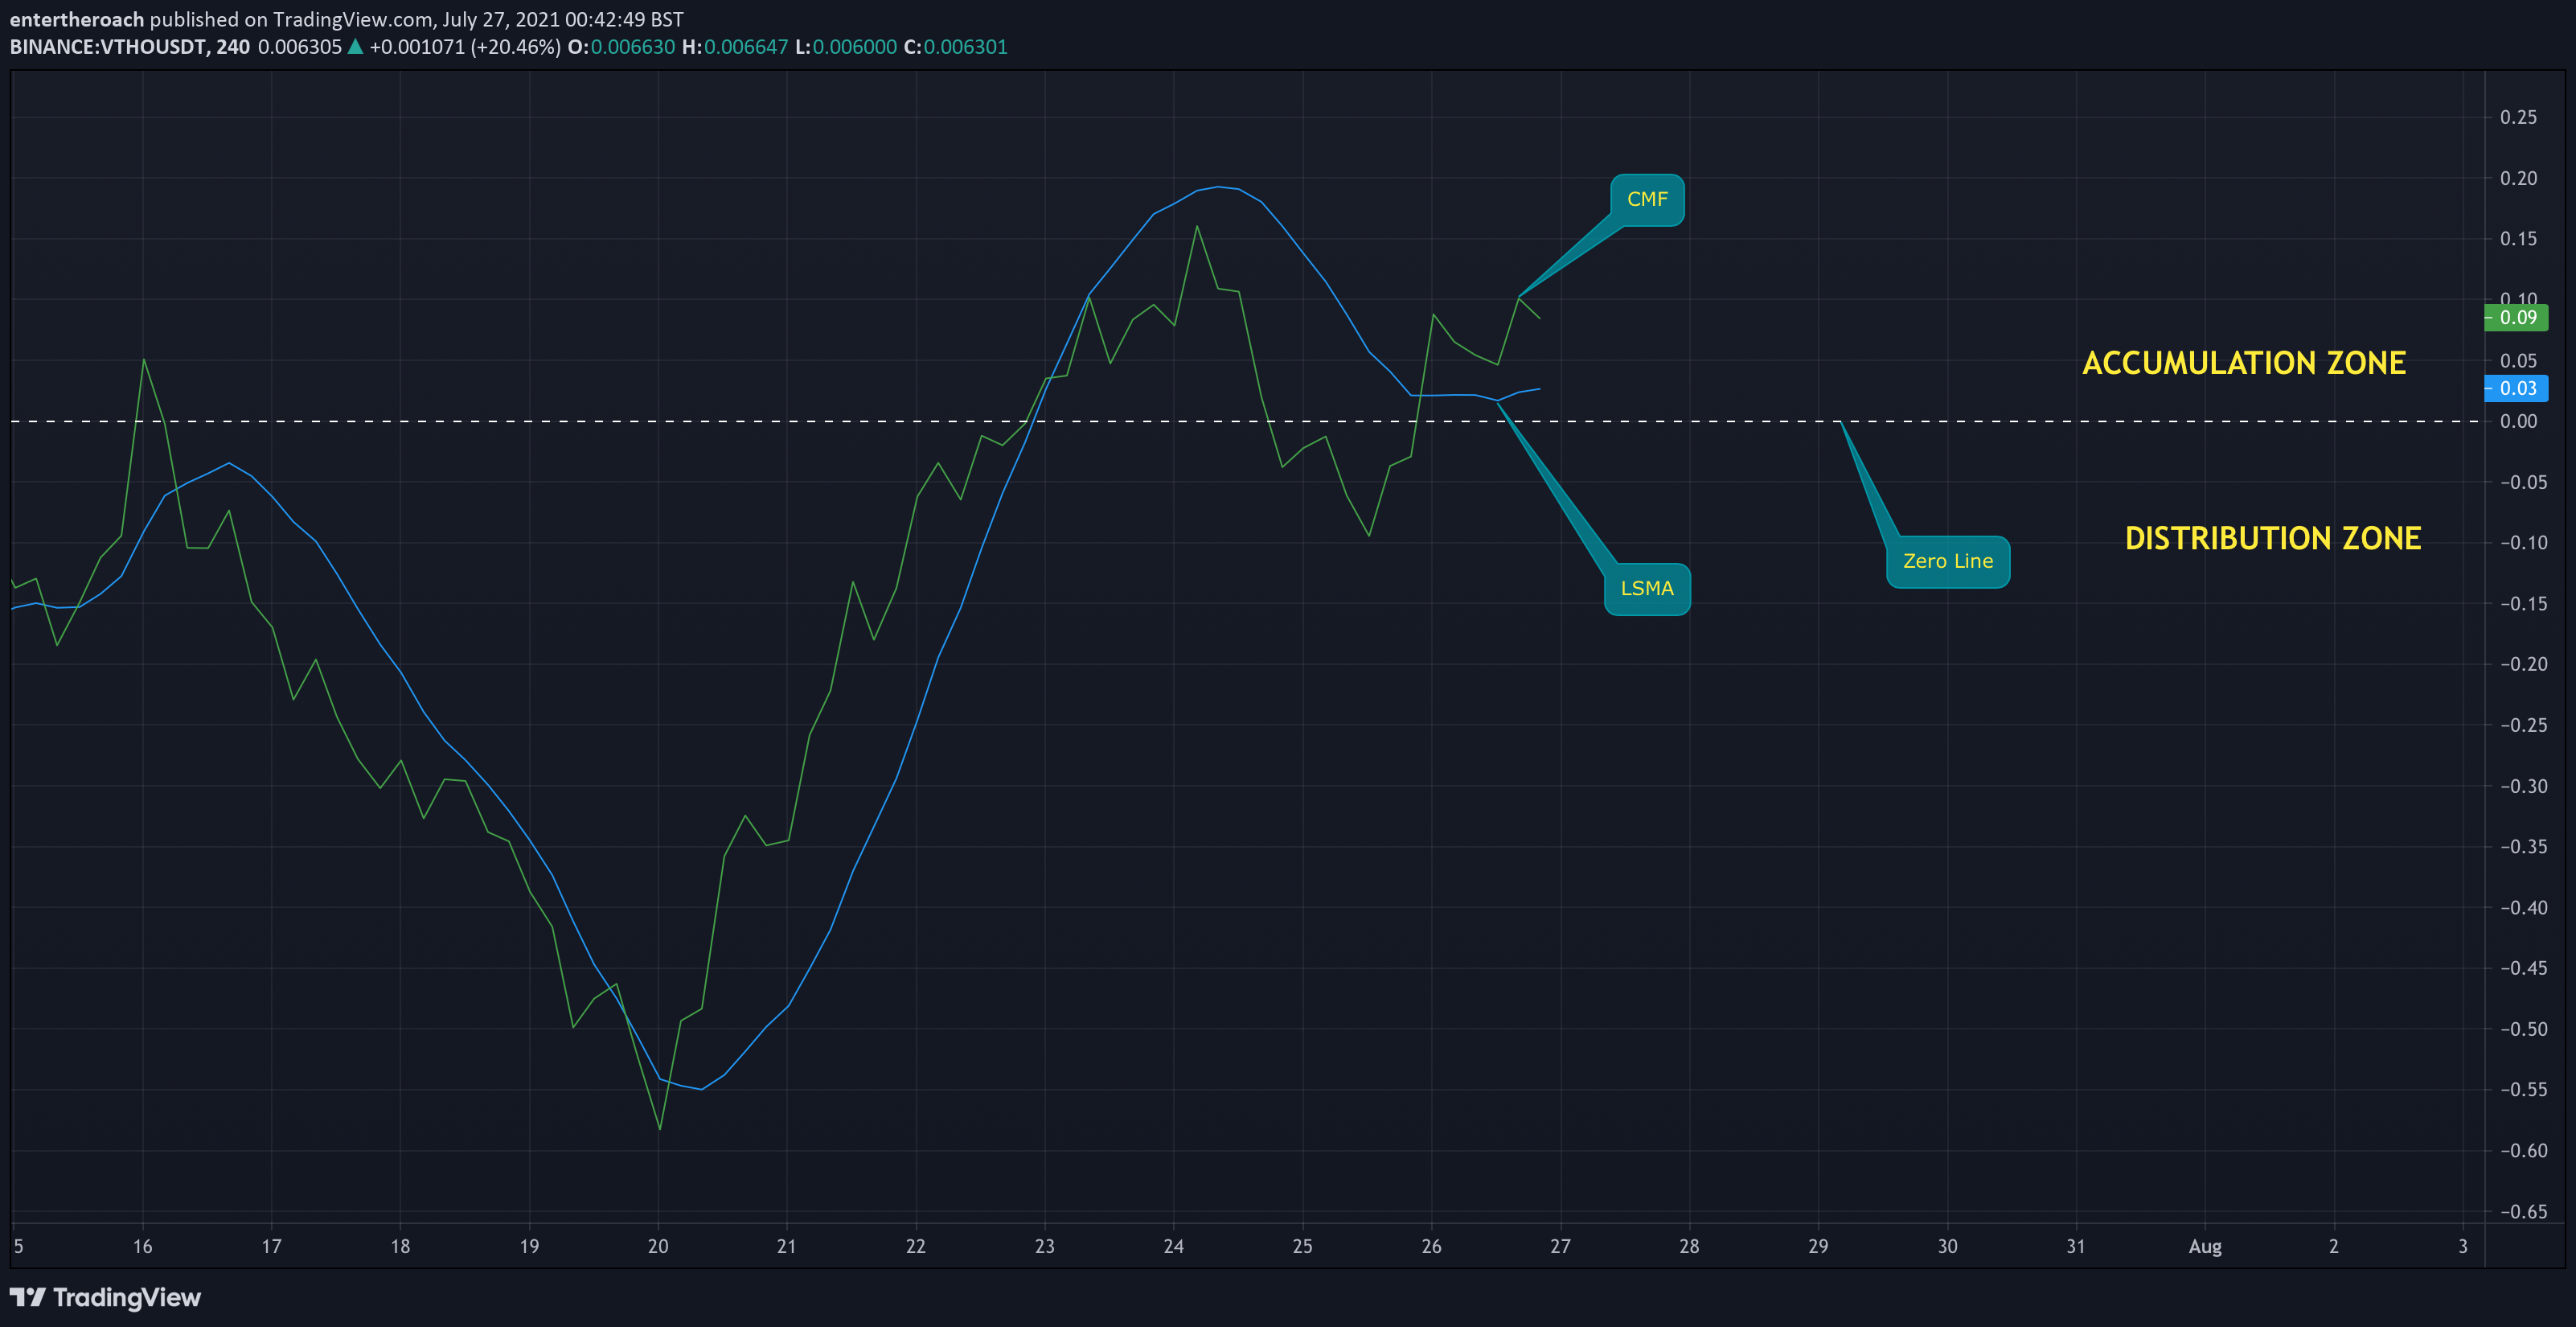Click the -0.50 price axis label
The height and width of the screenshot is (1327, 2576).
pos(2522,1030)
